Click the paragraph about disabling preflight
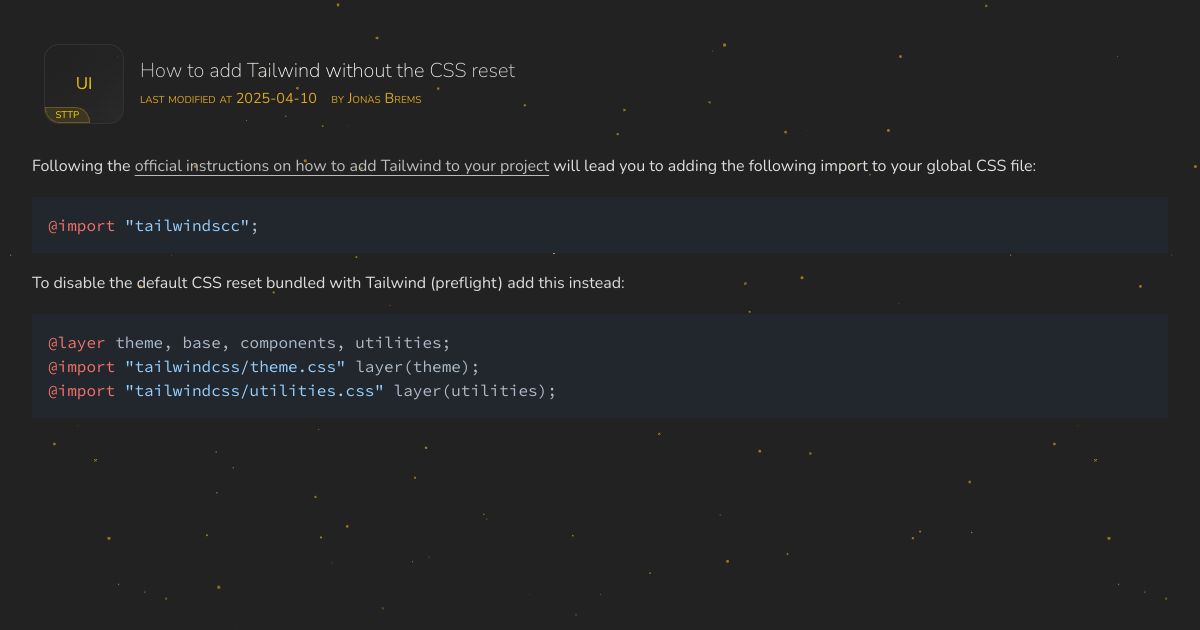 click(x=328, y=283)
